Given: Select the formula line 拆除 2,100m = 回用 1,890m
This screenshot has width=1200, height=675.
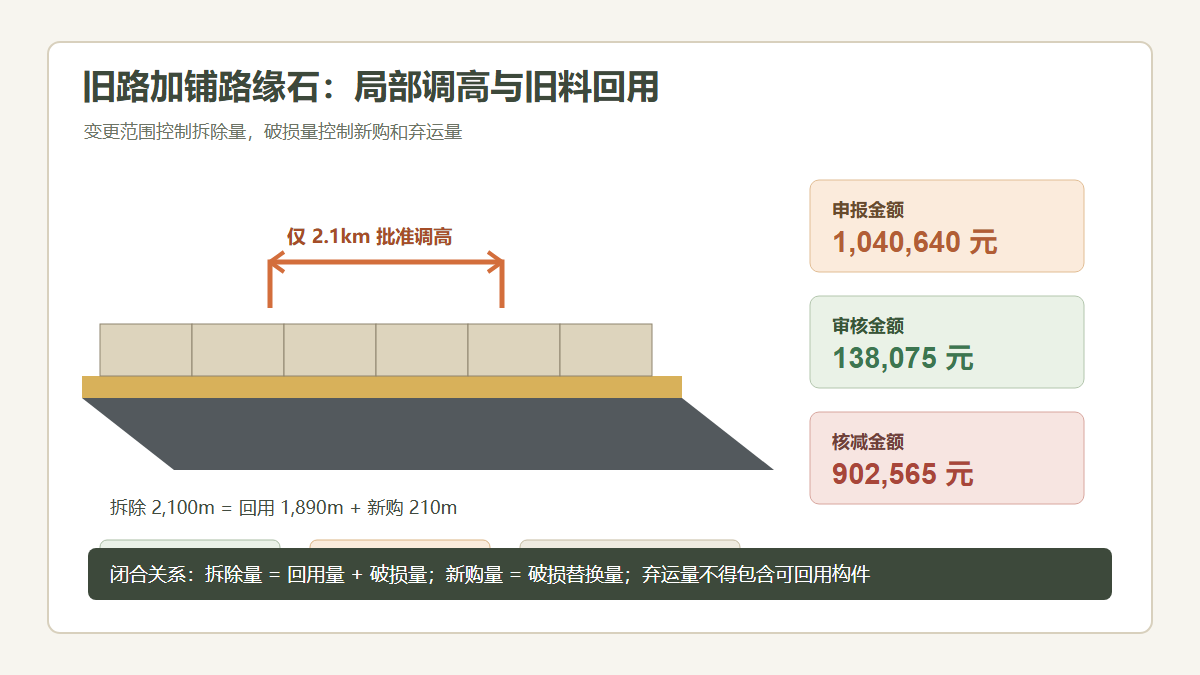Looking at the screenshot, I should [283, 508].
